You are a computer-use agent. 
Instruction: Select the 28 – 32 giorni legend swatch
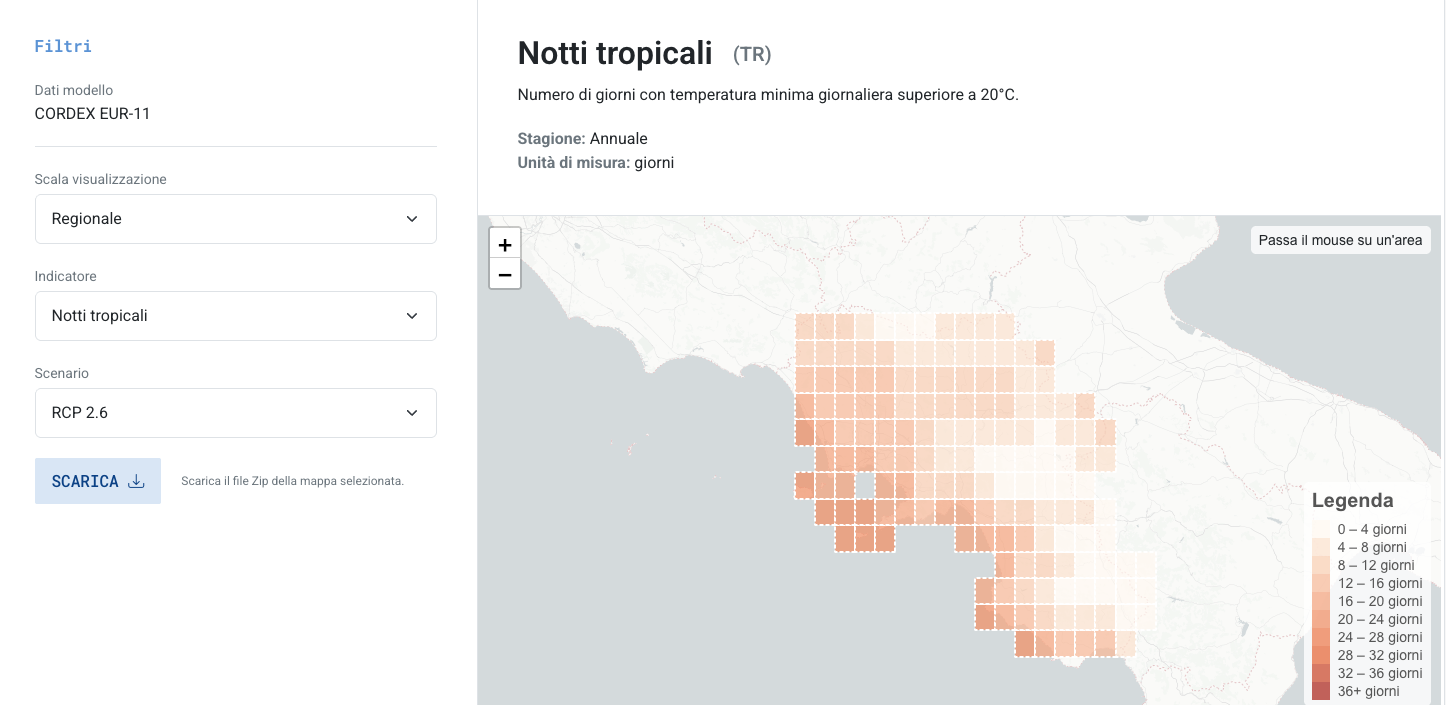(x=1321, y=655)
